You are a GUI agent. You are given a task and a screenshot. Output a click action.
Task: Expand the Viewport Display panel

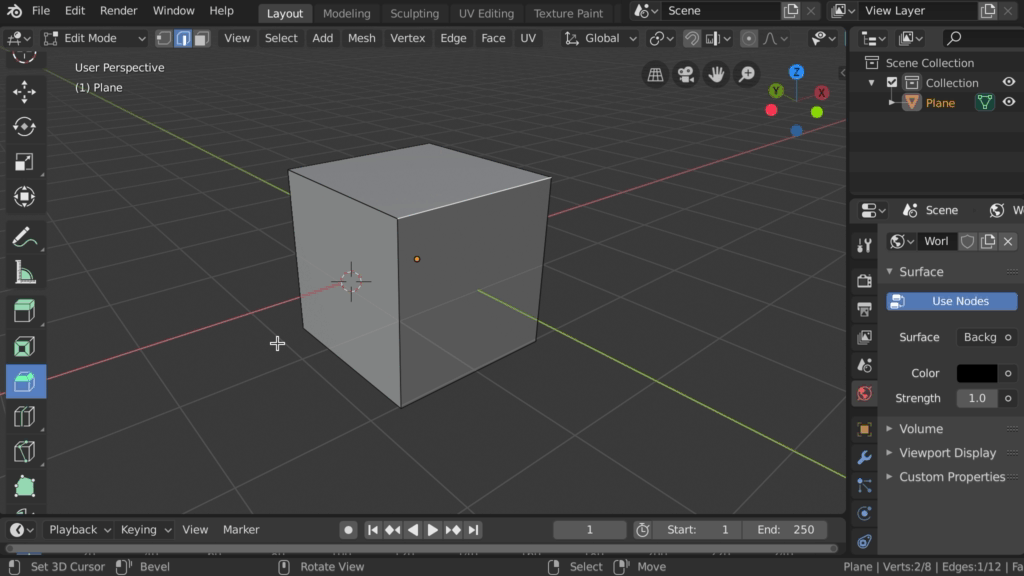pyautogui.click(x=946, y=453)
